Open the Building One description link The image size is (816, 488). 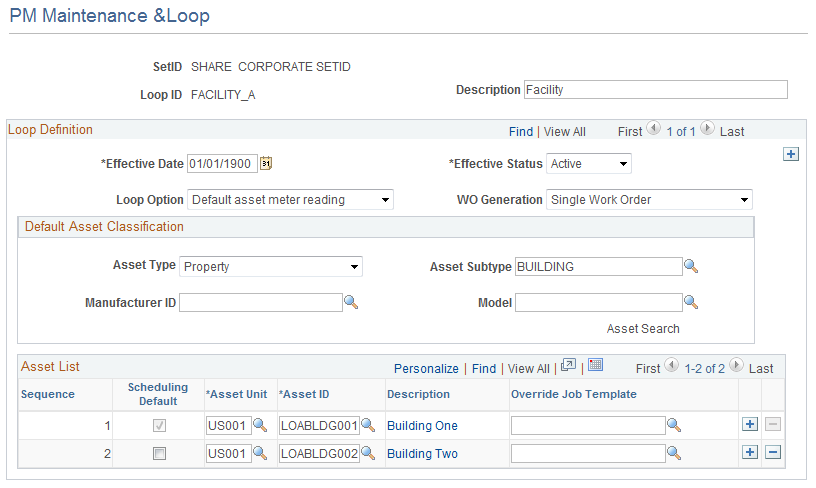(423, 426)
